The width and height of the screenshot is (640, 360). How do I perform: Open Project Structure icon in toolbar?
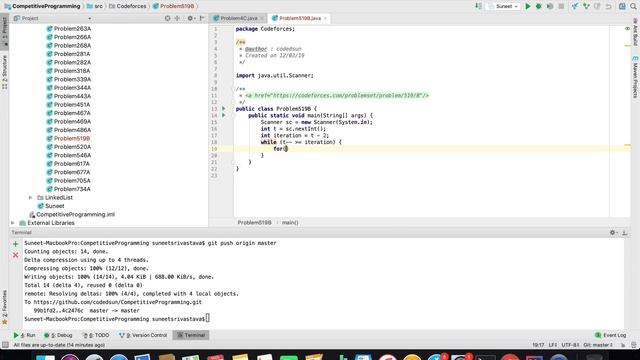(x=622, y=6)
